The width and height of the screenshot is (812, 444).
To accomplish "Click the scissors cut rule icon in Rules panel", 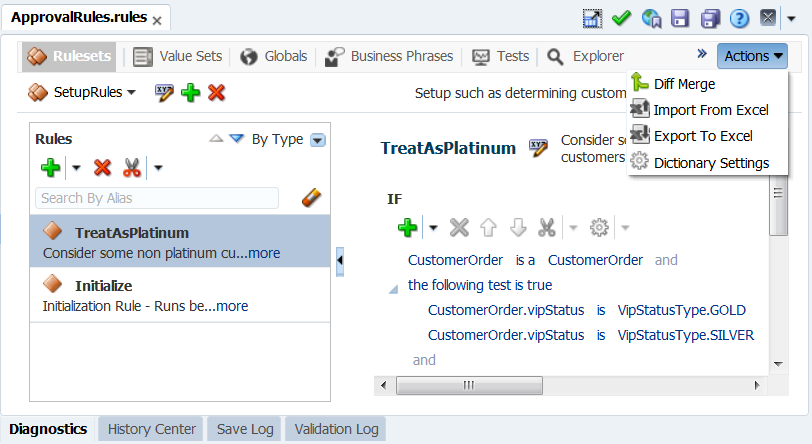I will [x=132, y=168].
